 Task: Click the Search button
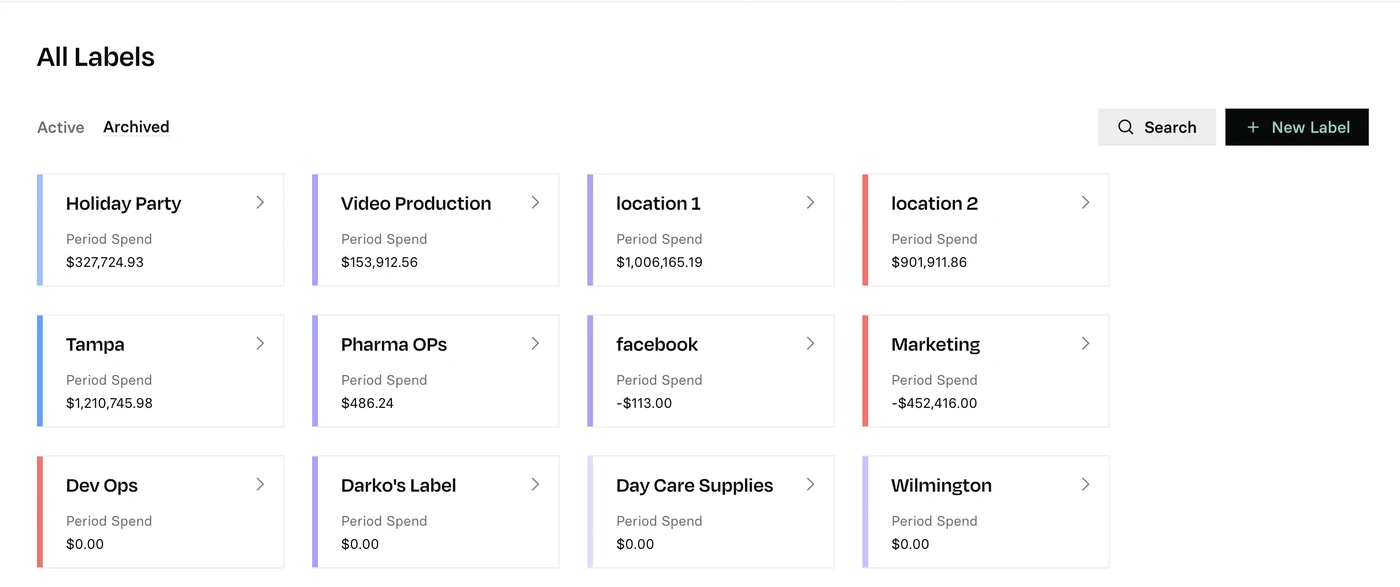click(1157, 127)
